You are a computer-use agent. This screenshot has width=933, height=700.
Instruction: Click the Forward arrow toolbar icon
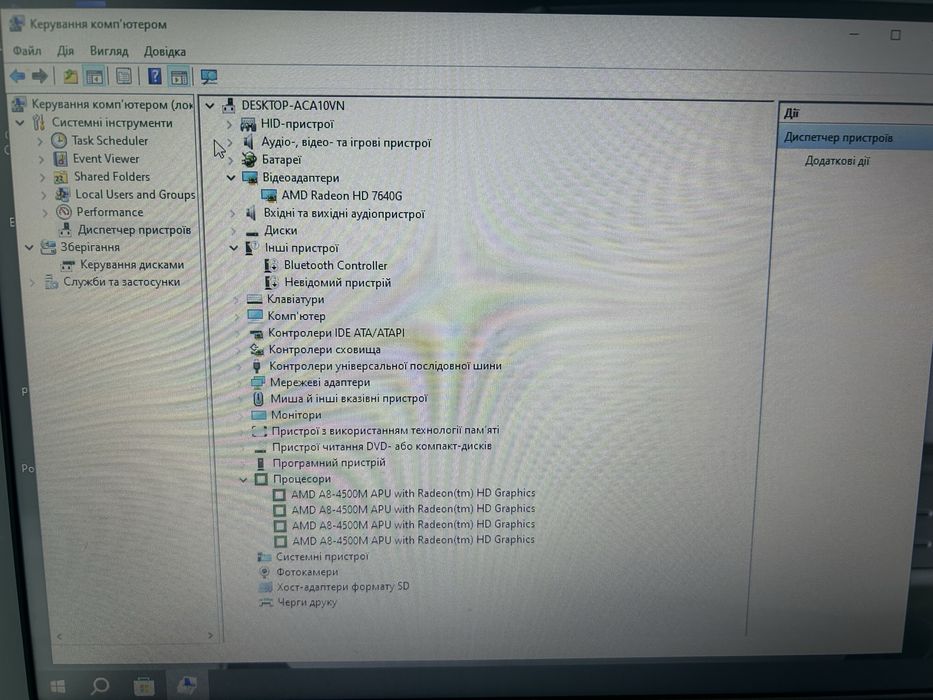tap(40, 76)
